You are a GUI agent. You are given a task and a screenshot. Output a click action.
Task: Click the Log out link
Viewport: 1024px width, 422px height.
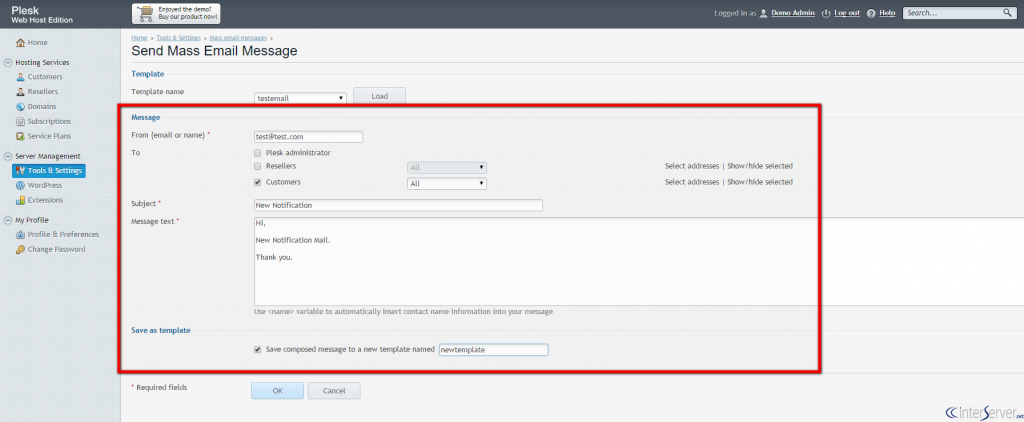847,13
